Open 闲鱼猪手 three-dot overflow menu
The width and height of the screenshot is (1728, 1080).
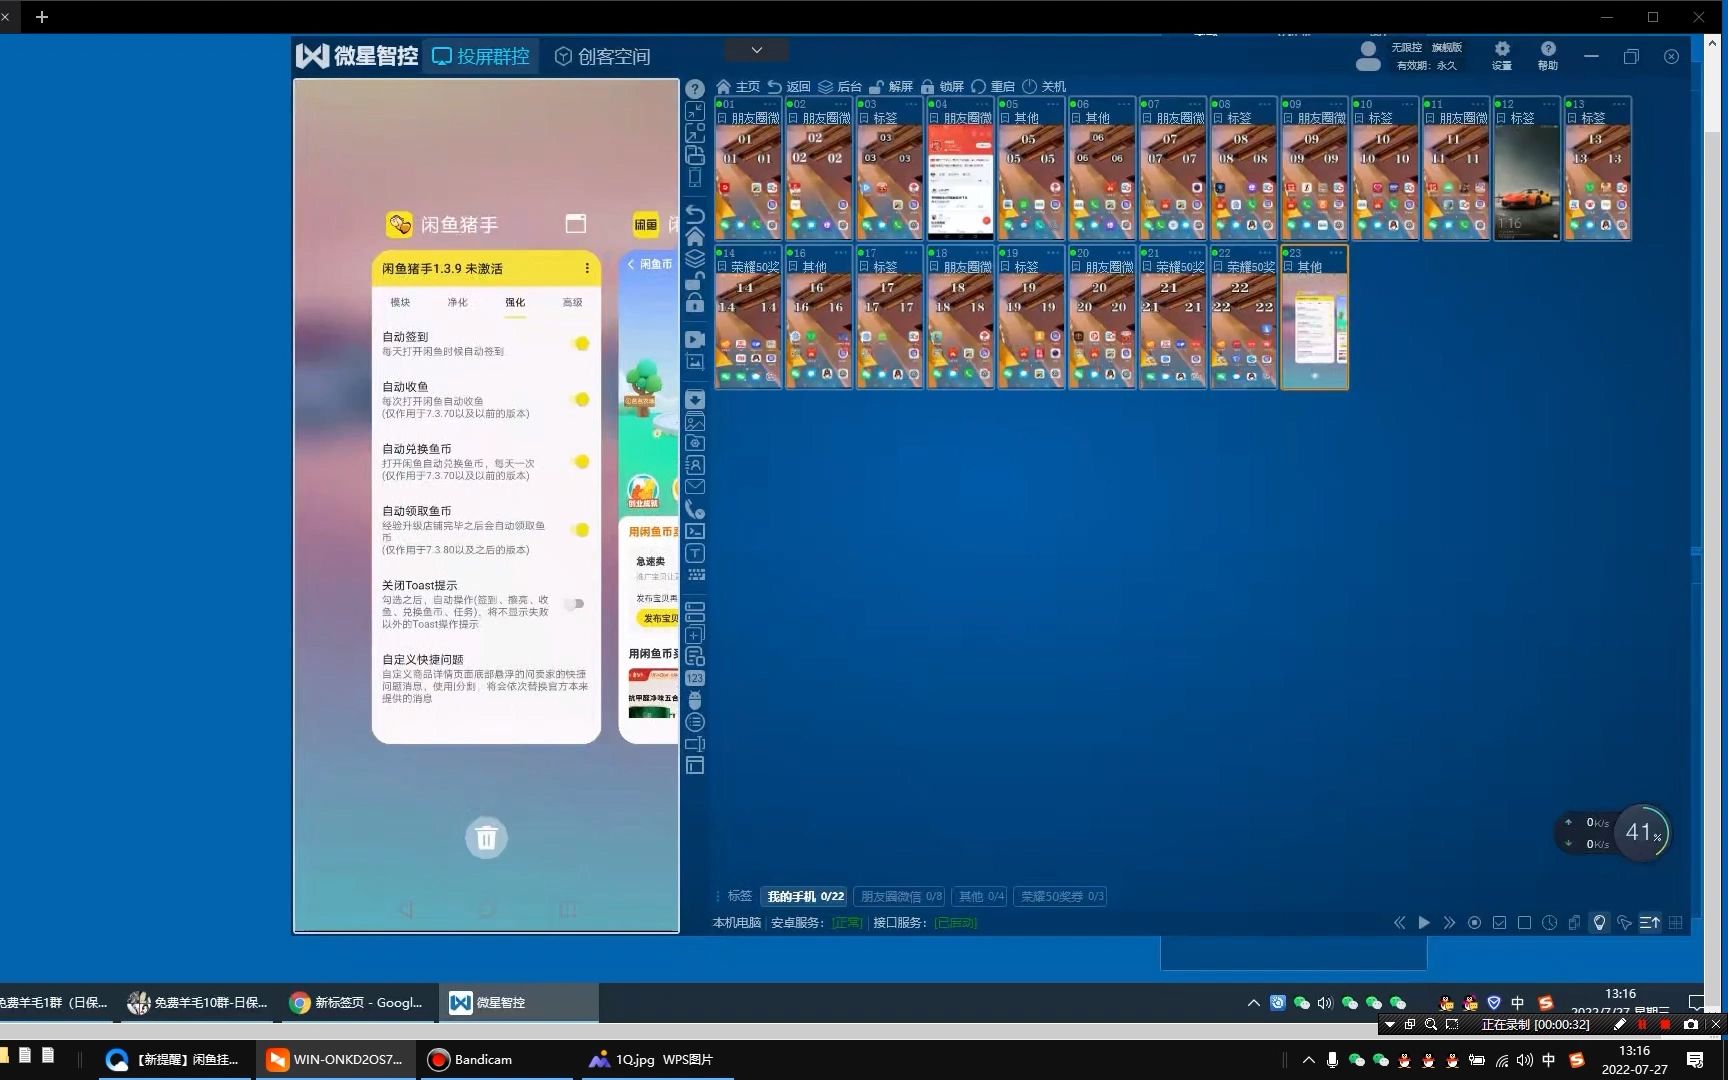(x=587, y=268)
